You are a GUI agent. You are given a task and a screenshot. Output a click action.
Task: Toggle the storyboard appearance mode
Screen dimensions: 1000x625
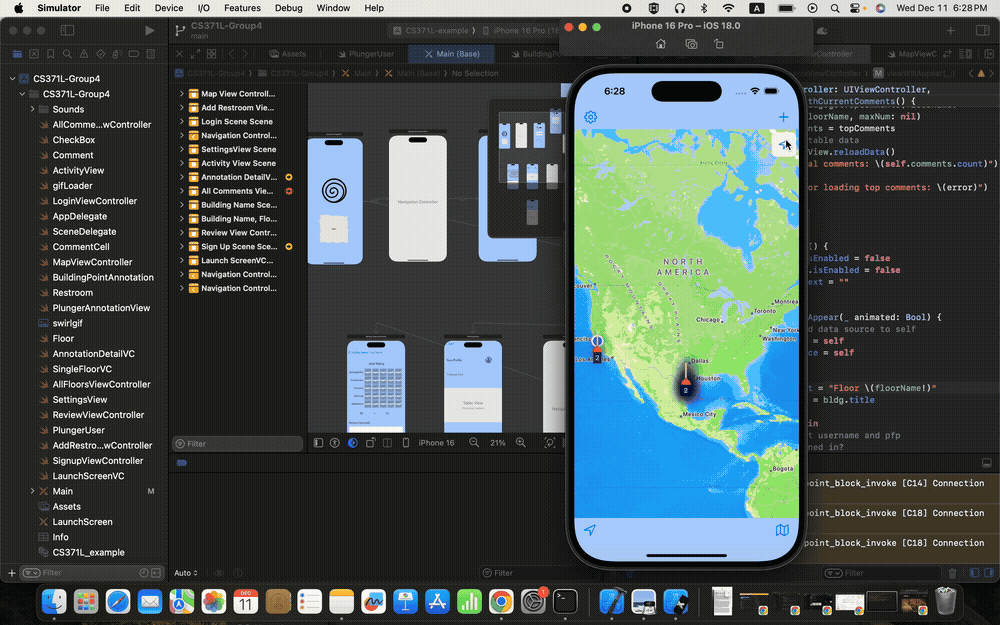[x=353, y=443]
